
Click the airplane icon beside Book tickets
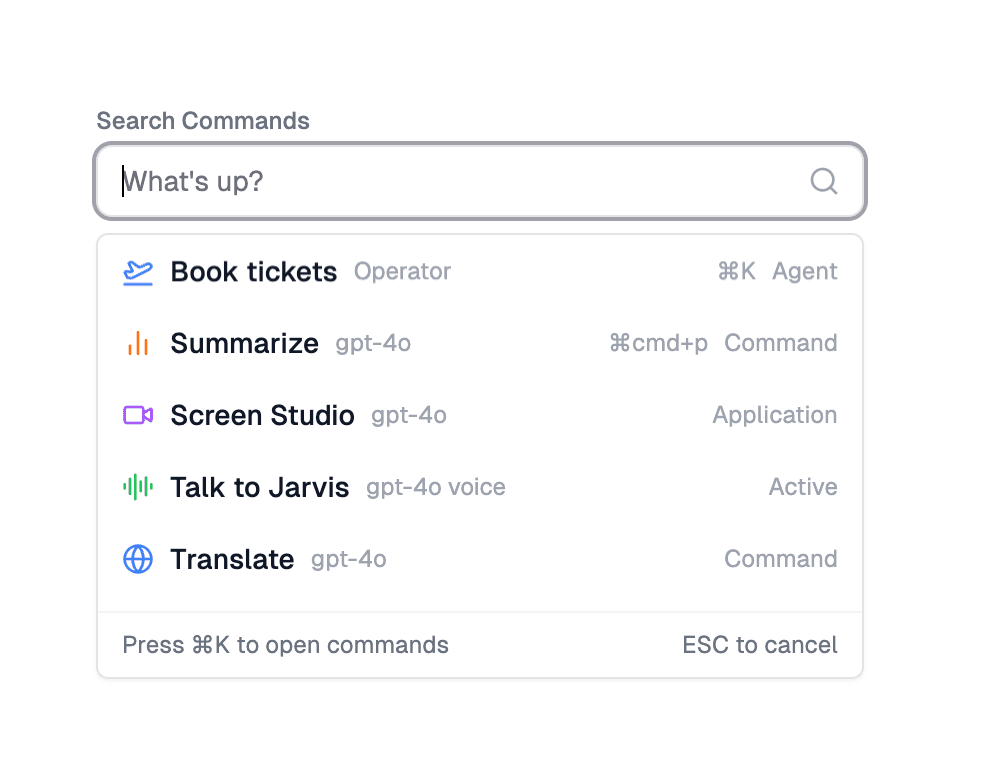[x=138, y=272]
